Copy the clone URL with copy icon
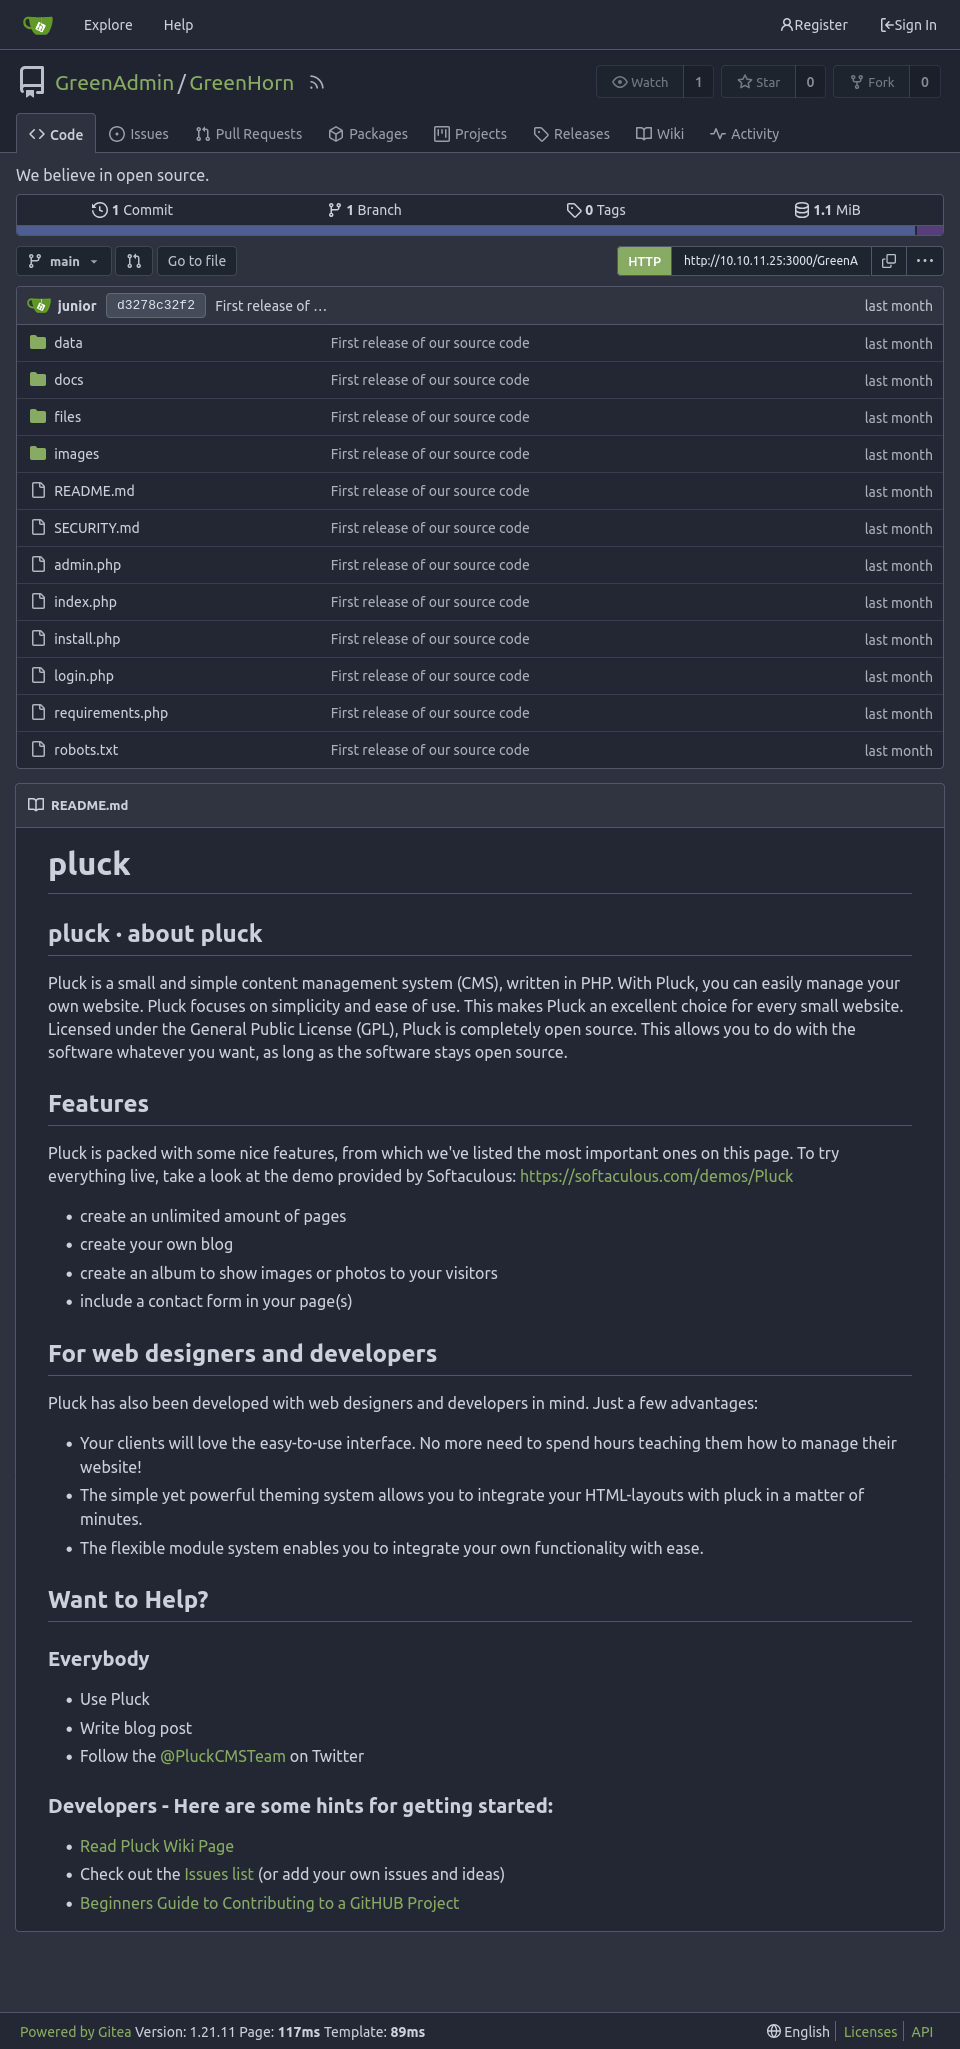 coord(889,261)
